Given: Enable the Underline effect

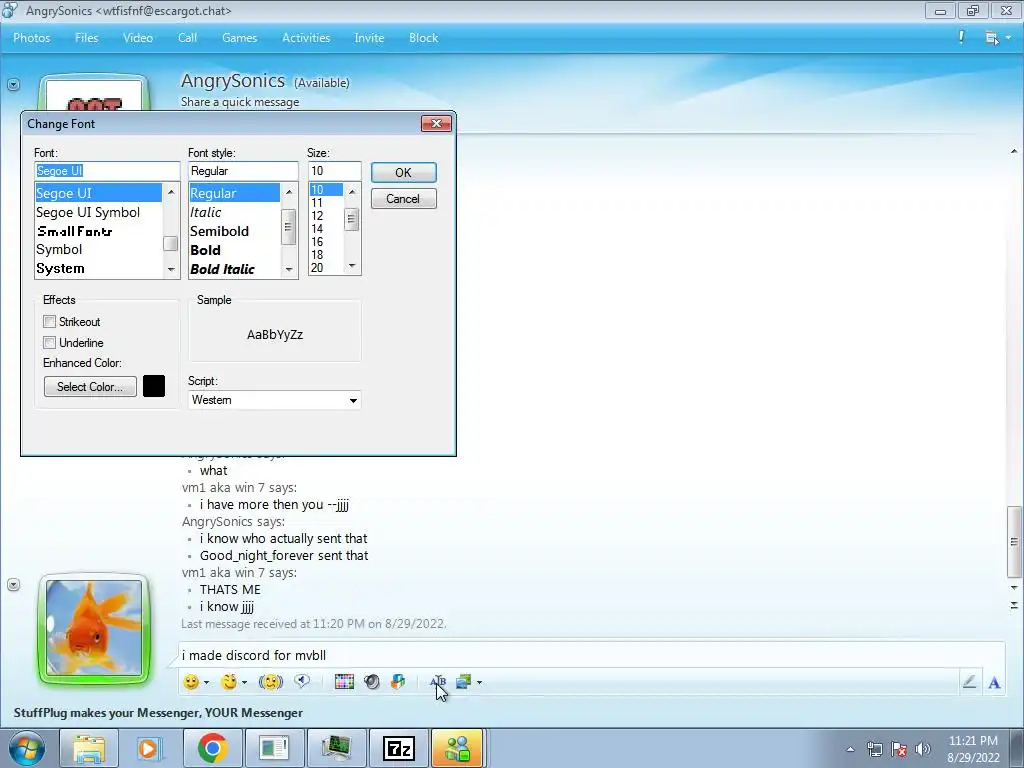Looking at the screenshot, I should (x=50, y=342).
